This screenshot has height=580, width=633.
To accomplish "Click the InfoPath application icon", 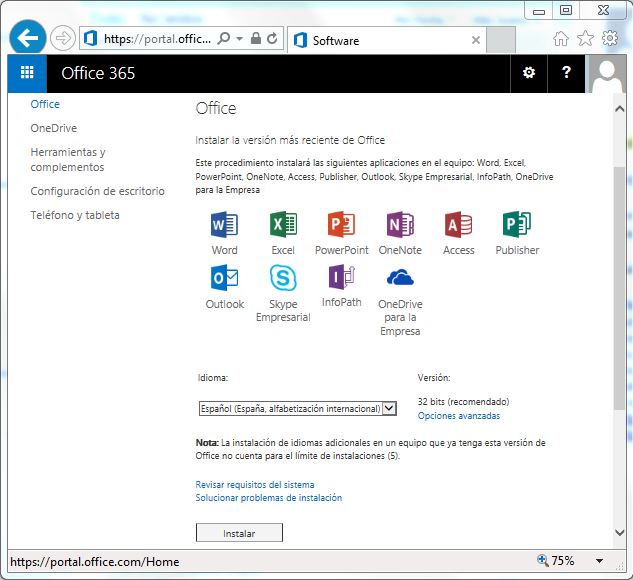I will pyautogui.click(x=342, y=277).
